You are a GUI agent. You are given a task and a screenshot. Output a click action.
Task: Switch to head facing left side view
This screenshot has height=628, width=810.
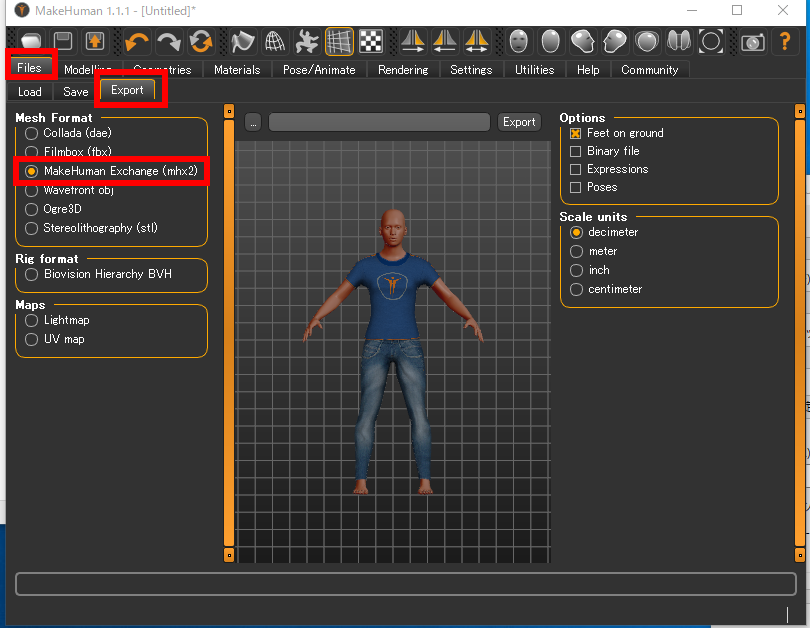583,41
